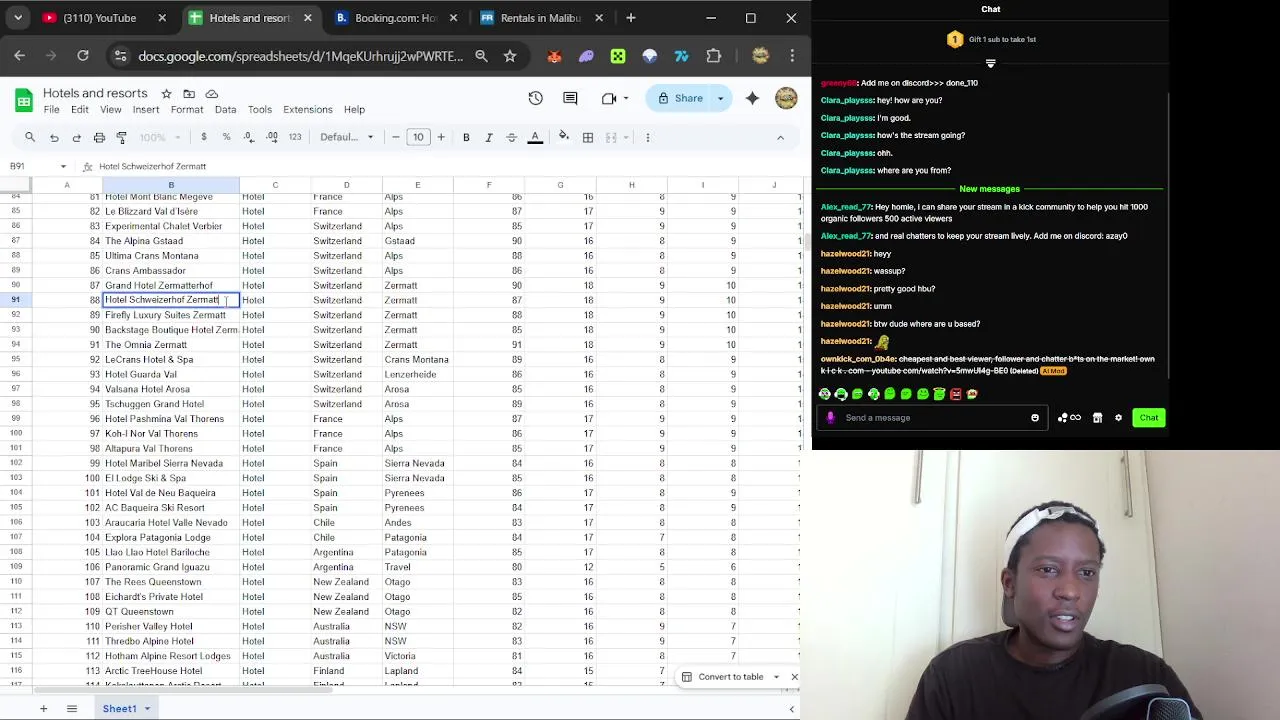1280x720 pixels.
Task: Star the Hotels and resorts document
Action: point(166,93)
